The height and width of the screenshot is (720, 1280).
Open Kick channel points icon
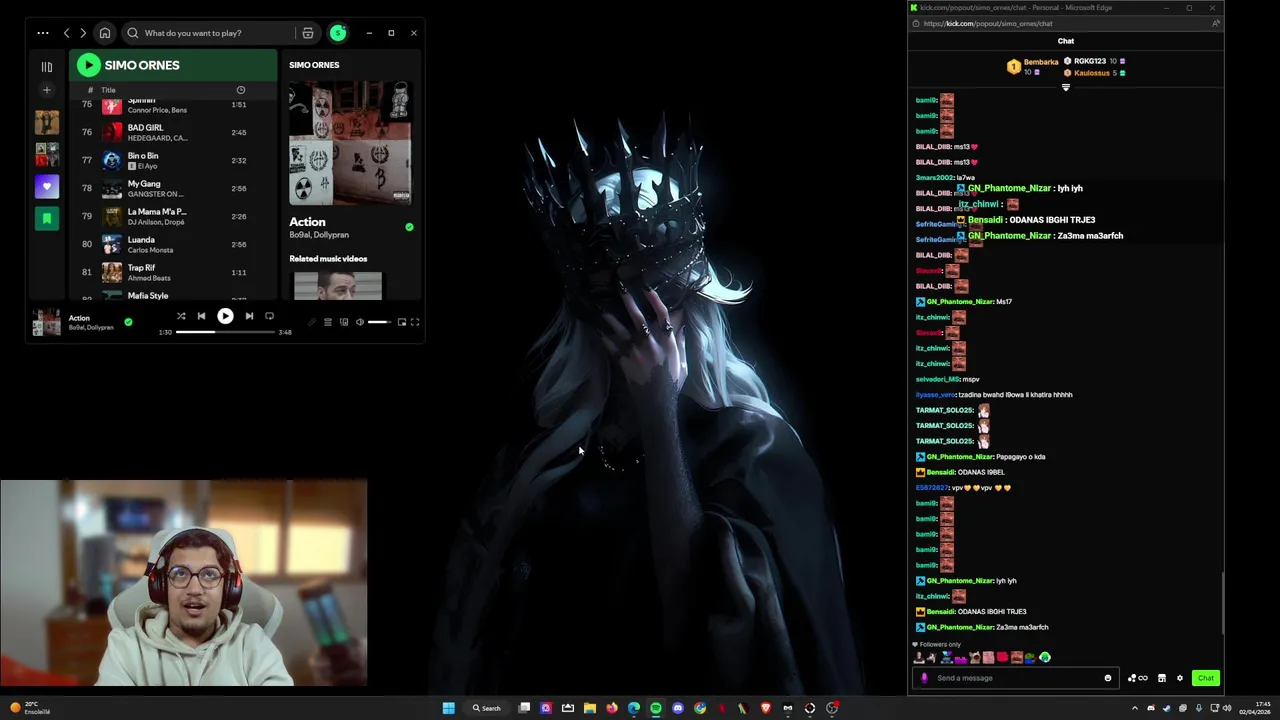tap(1137, 678)
